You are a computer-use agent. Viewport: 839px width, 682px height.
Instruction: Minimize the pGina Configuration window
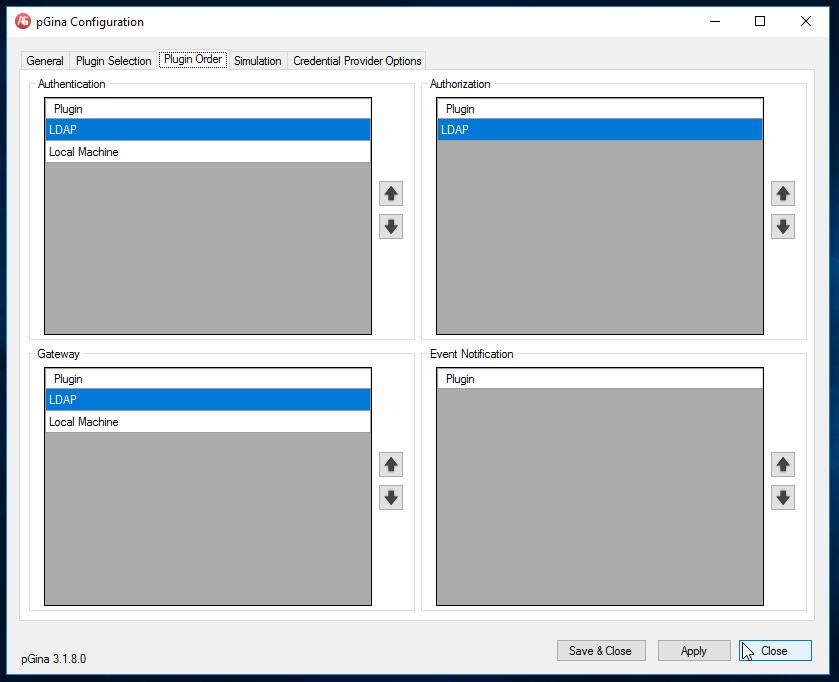tap(715, 21)
